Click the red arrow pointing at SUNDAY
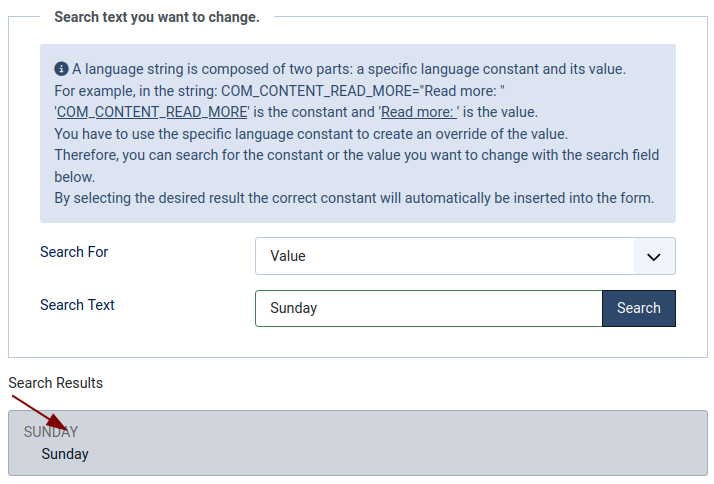This screenshot has height=484, width=714. coord(40,413)
